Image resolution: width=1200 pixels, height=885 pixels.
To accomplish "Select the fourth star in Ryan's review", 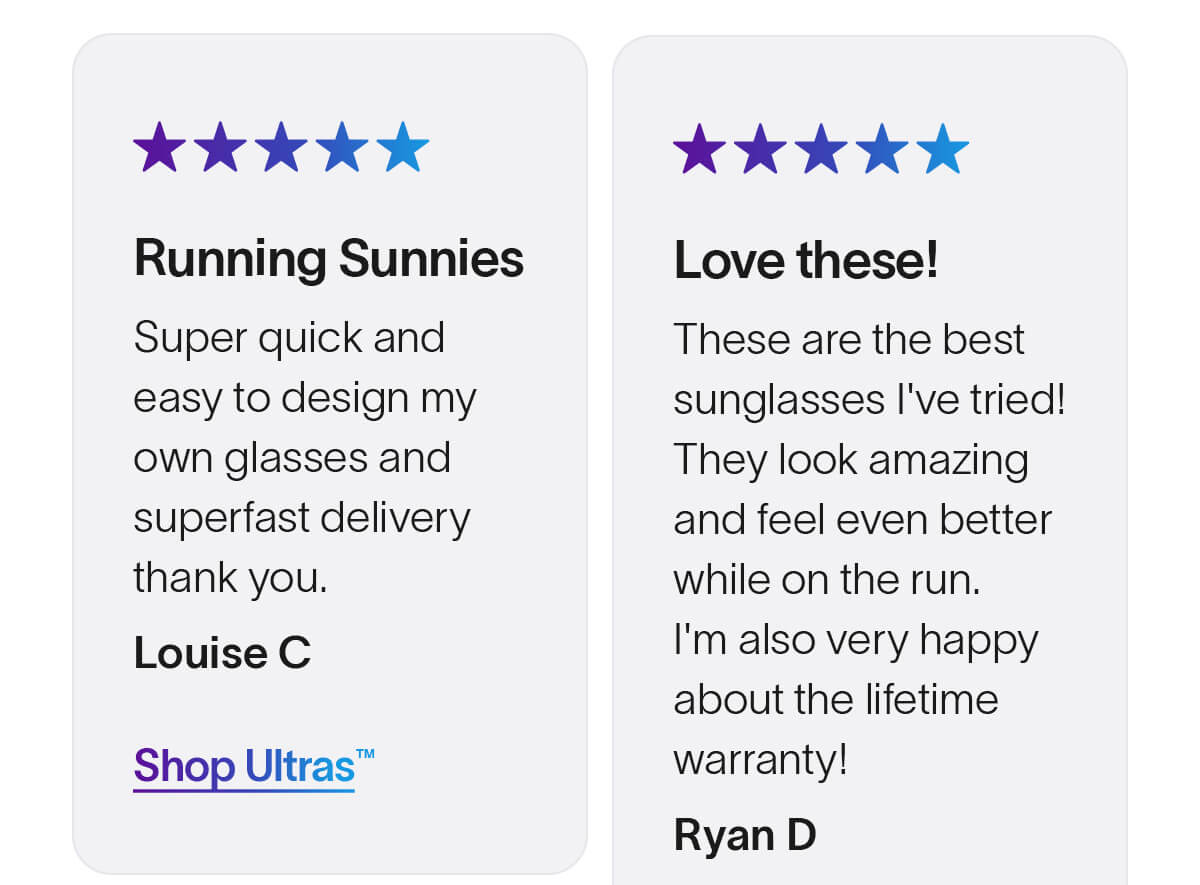I will tap(882, 149).
